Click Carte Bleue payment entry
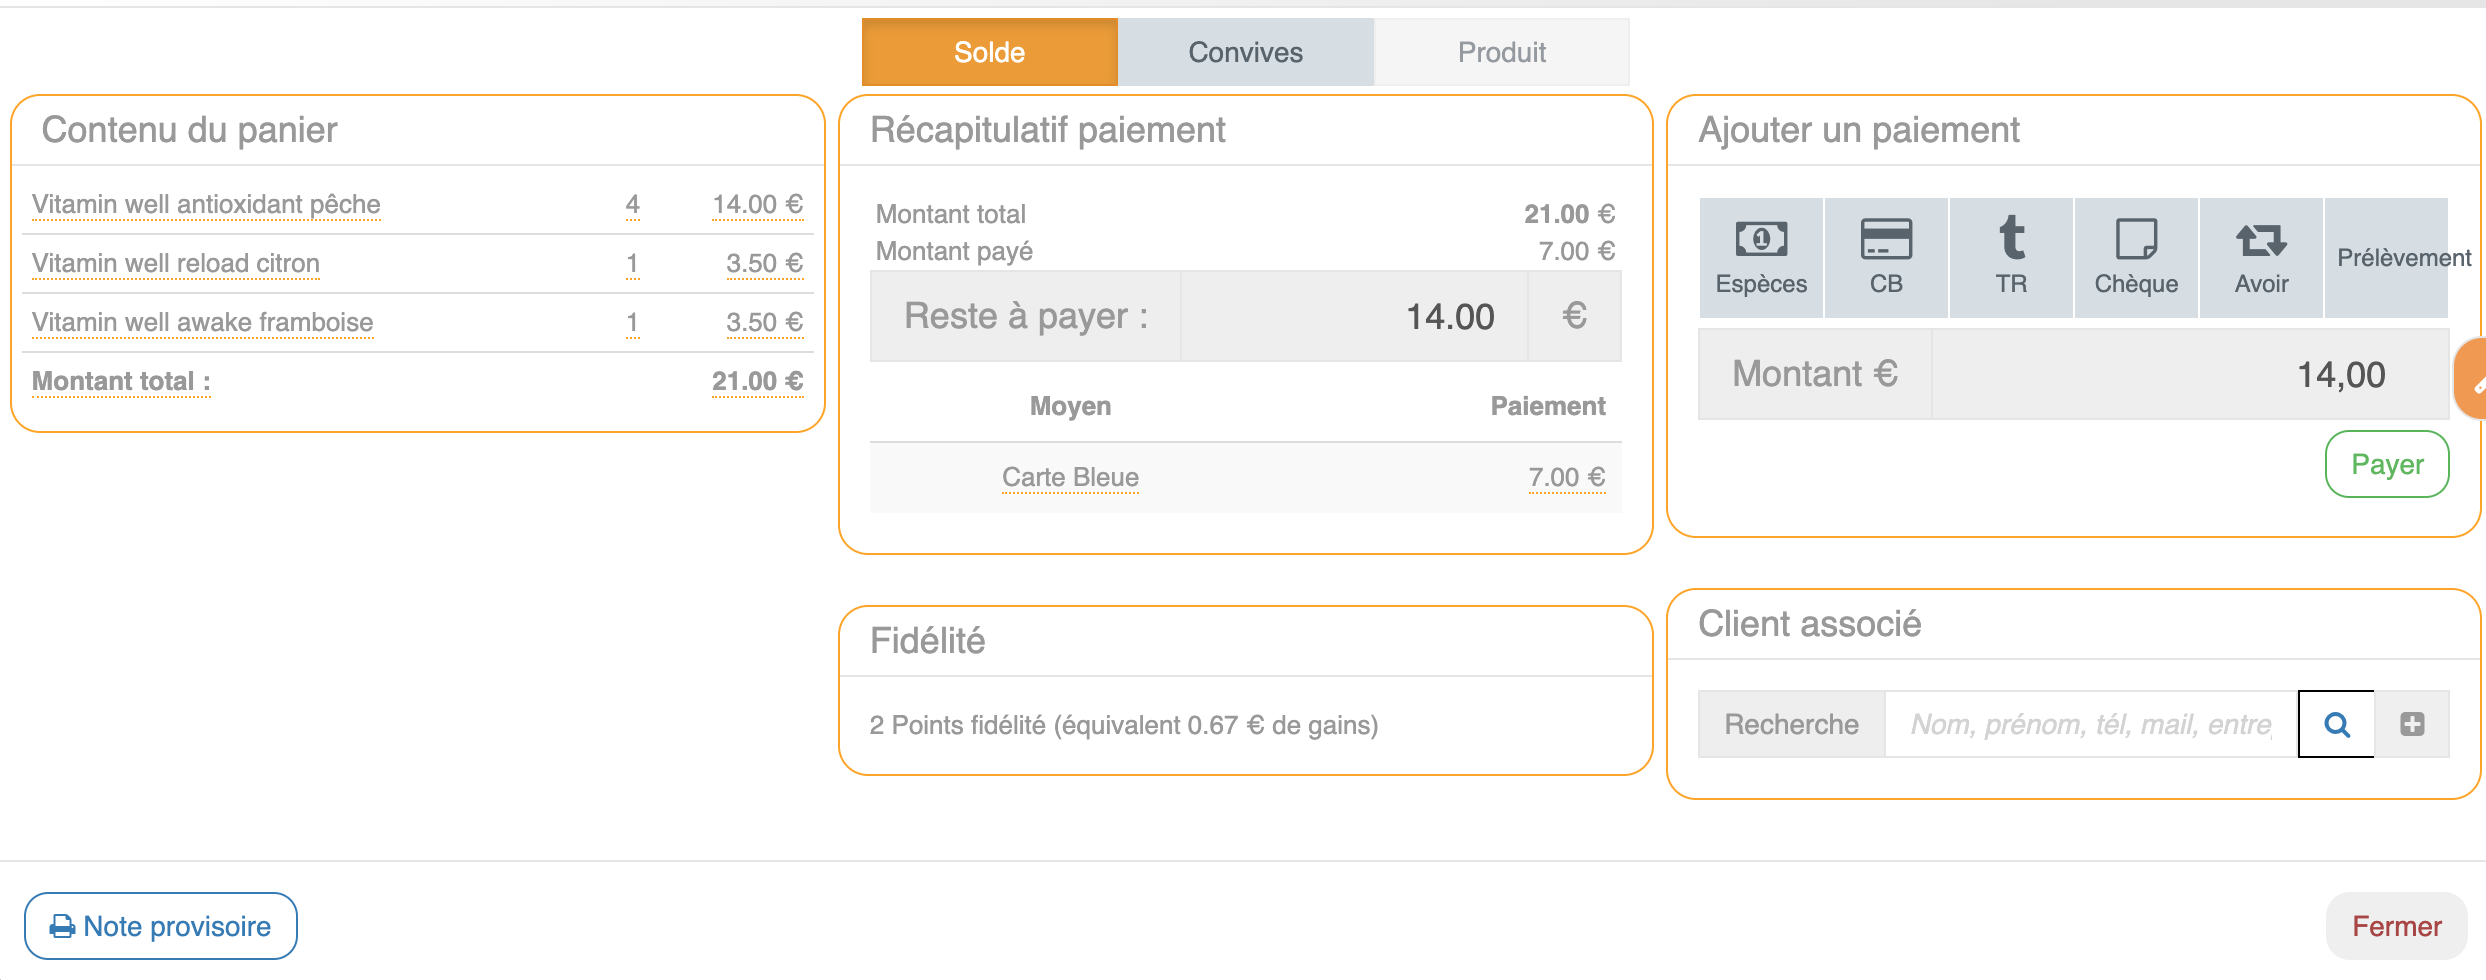The image size is (2486, 980). 1070,477
